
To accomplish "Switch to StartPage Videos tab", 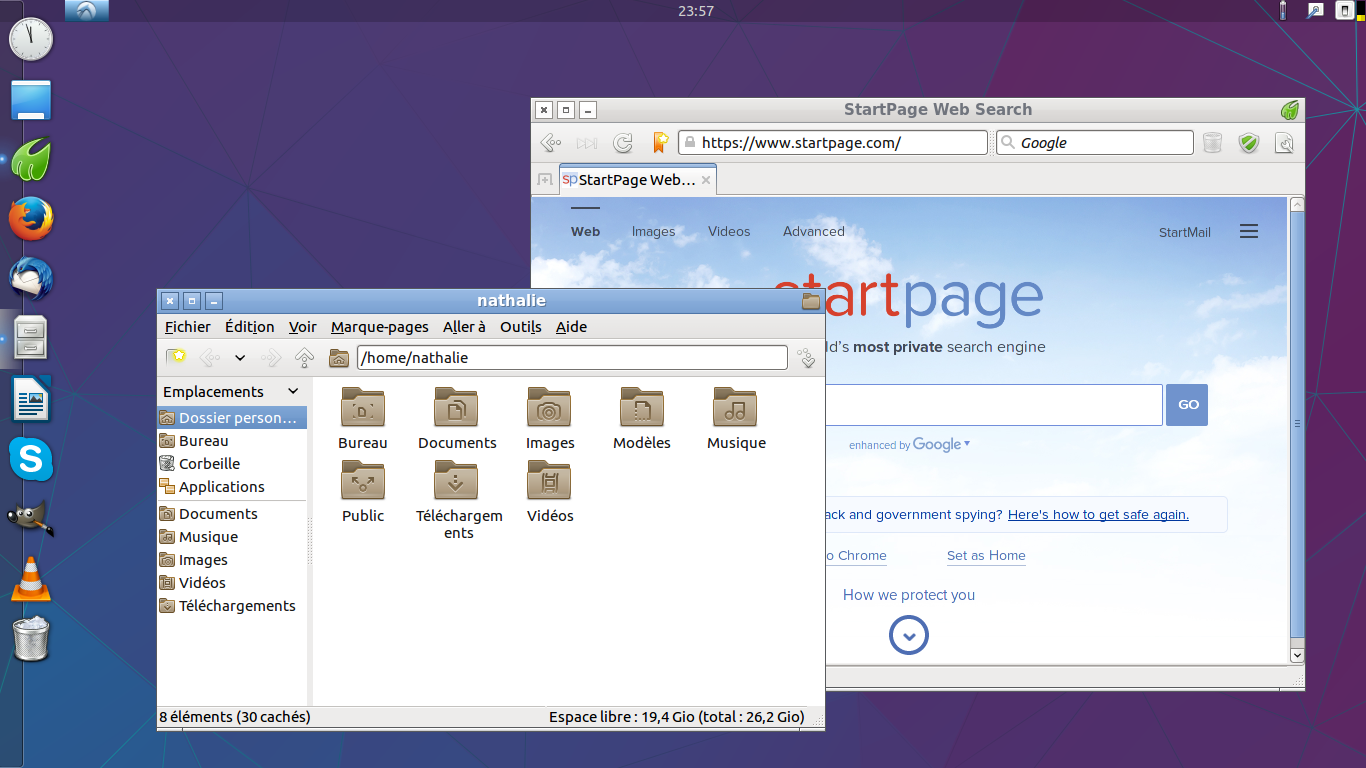I will 729,231.
